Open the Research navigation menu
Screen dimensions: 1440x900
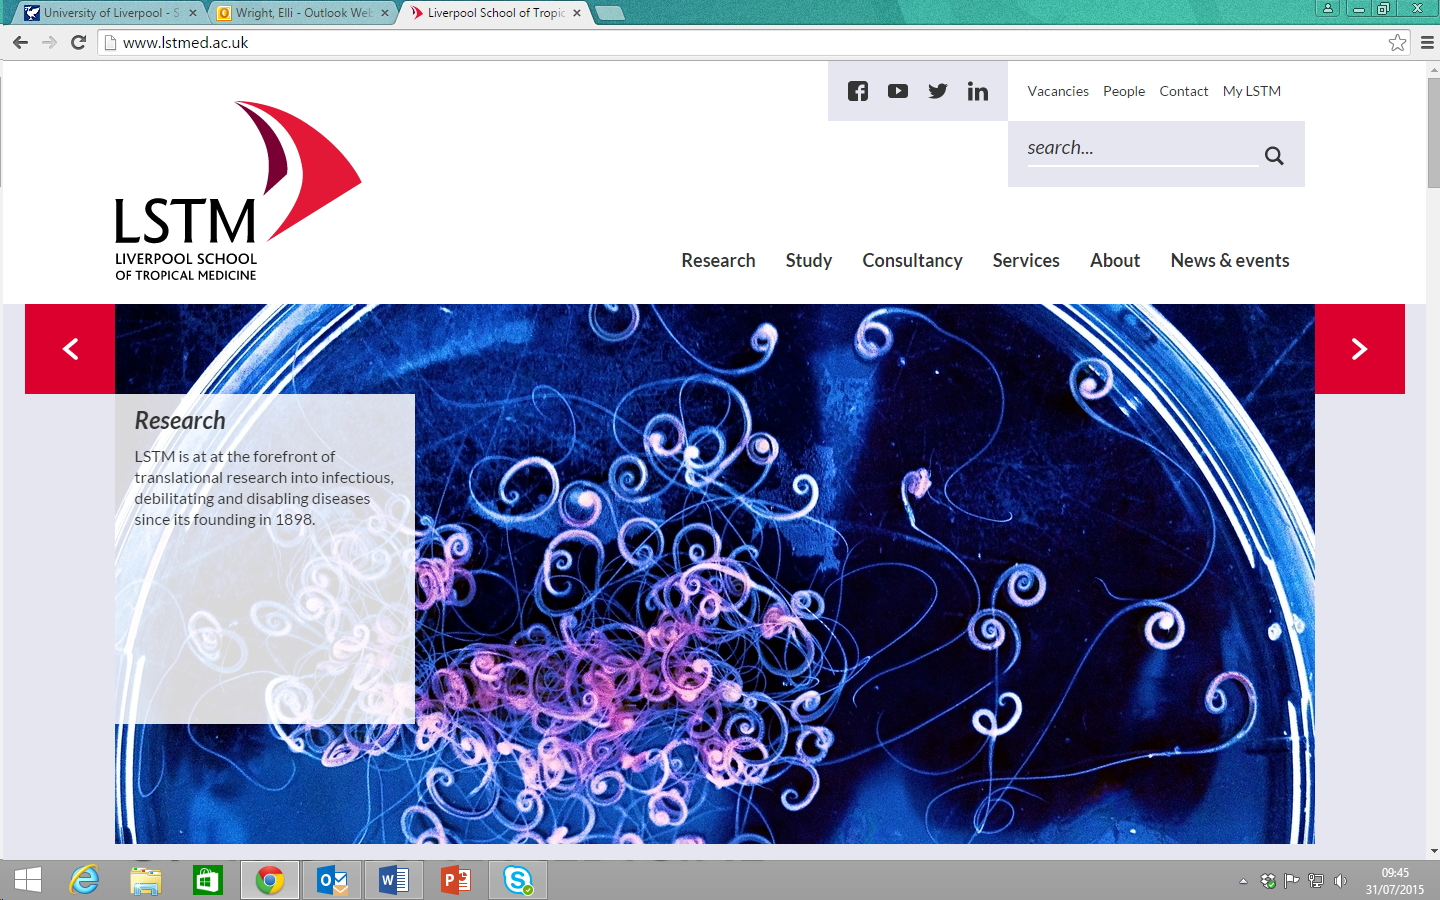pos(718,260)
